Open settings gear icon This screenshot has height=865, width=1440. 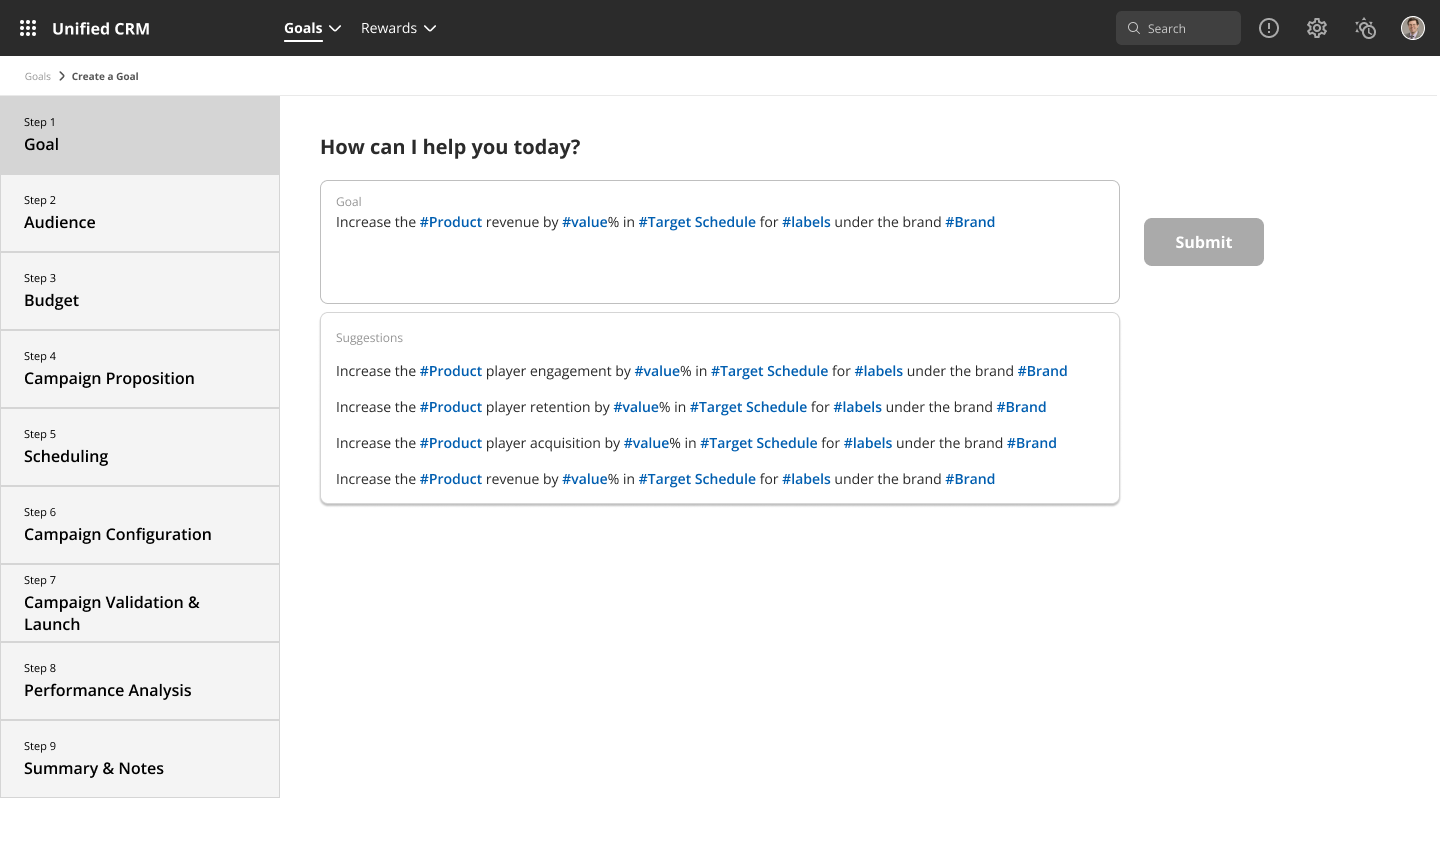[1317, 28]
